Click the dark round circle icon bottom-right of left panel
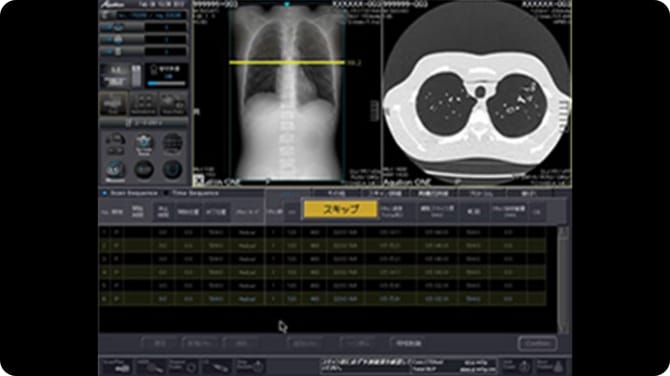The width and height of the screenshot is (670, 376). [173, 170]
